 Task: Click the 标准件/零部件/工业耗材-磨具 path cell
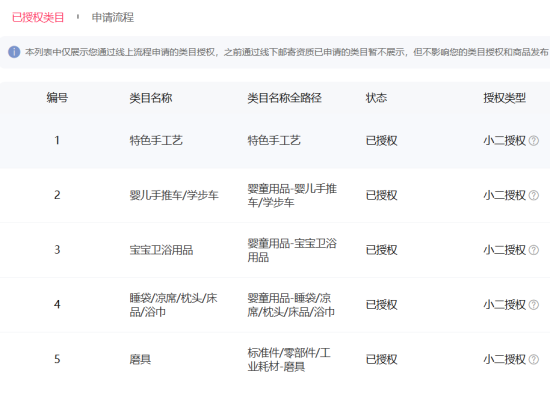coord(289,359)
